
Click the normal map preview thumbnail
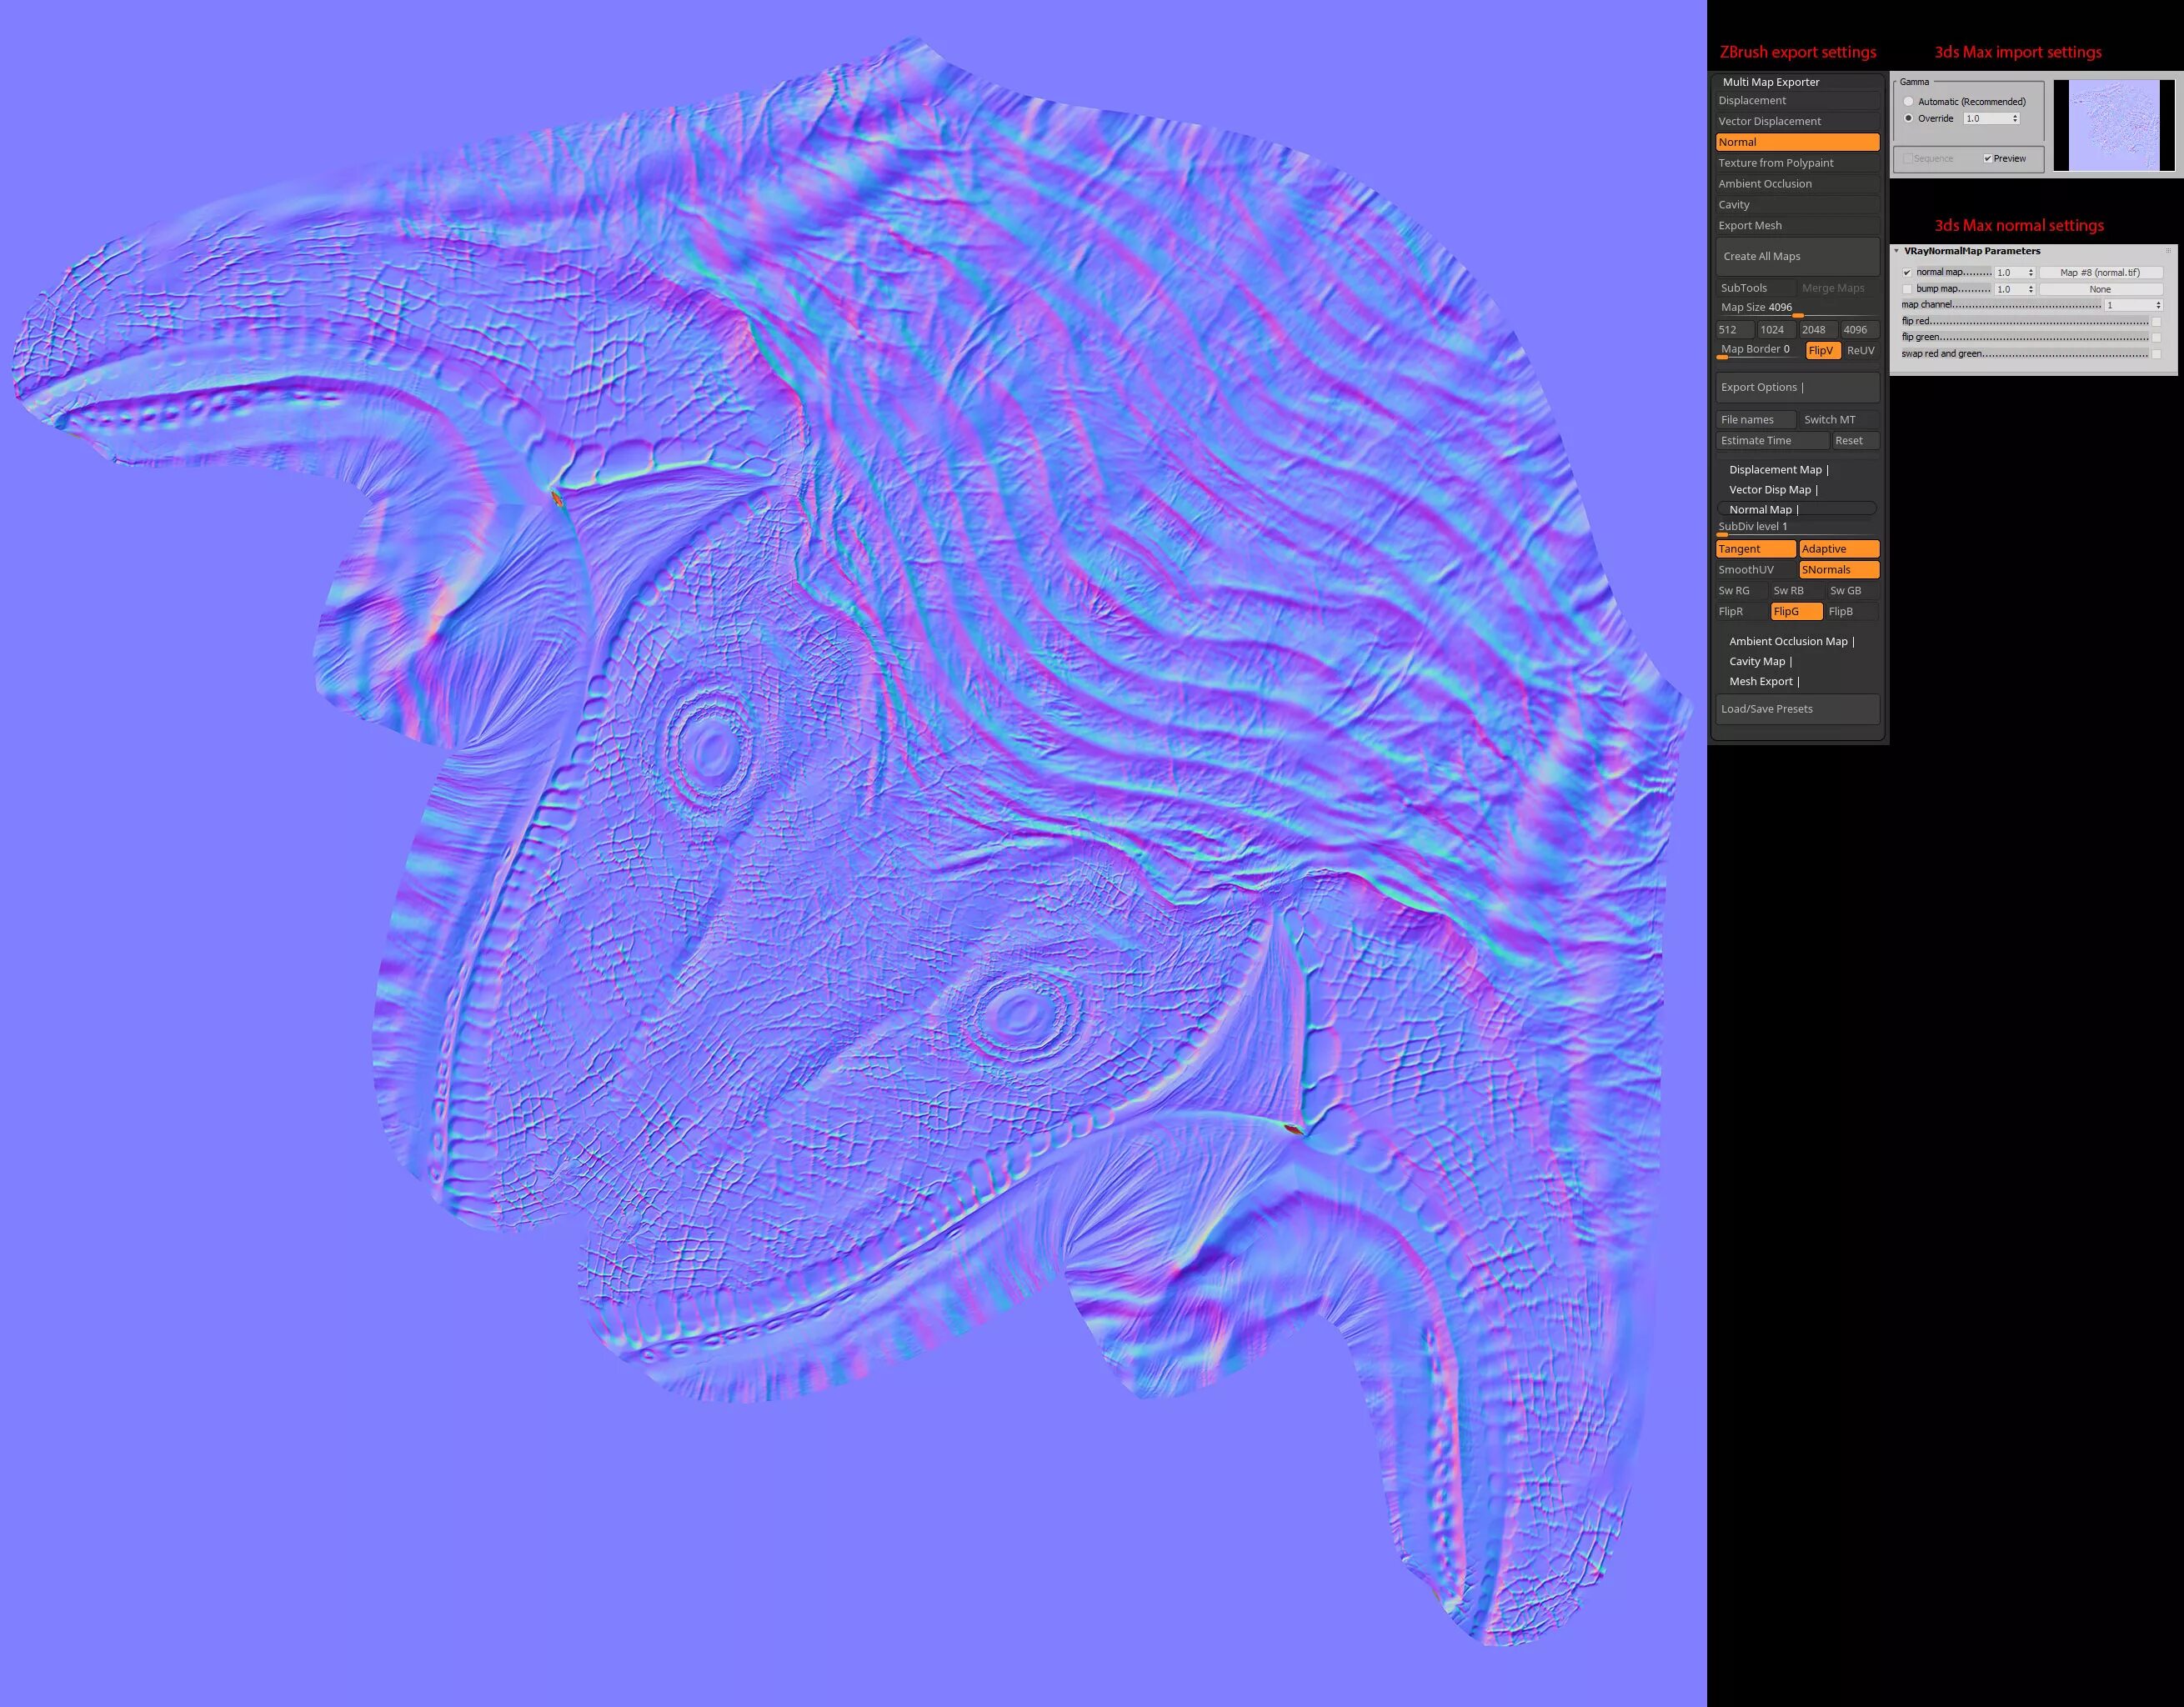point(2113,125)
